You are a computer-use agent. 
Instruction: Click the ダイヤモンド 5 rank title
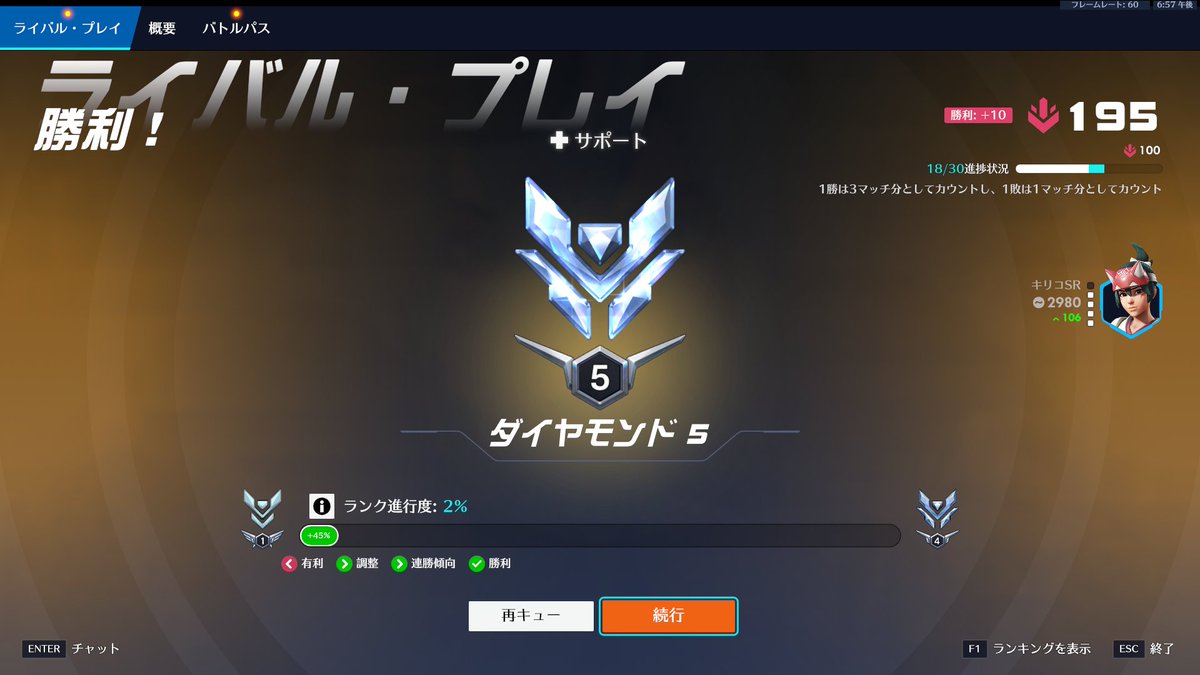(x=600, y=434)
